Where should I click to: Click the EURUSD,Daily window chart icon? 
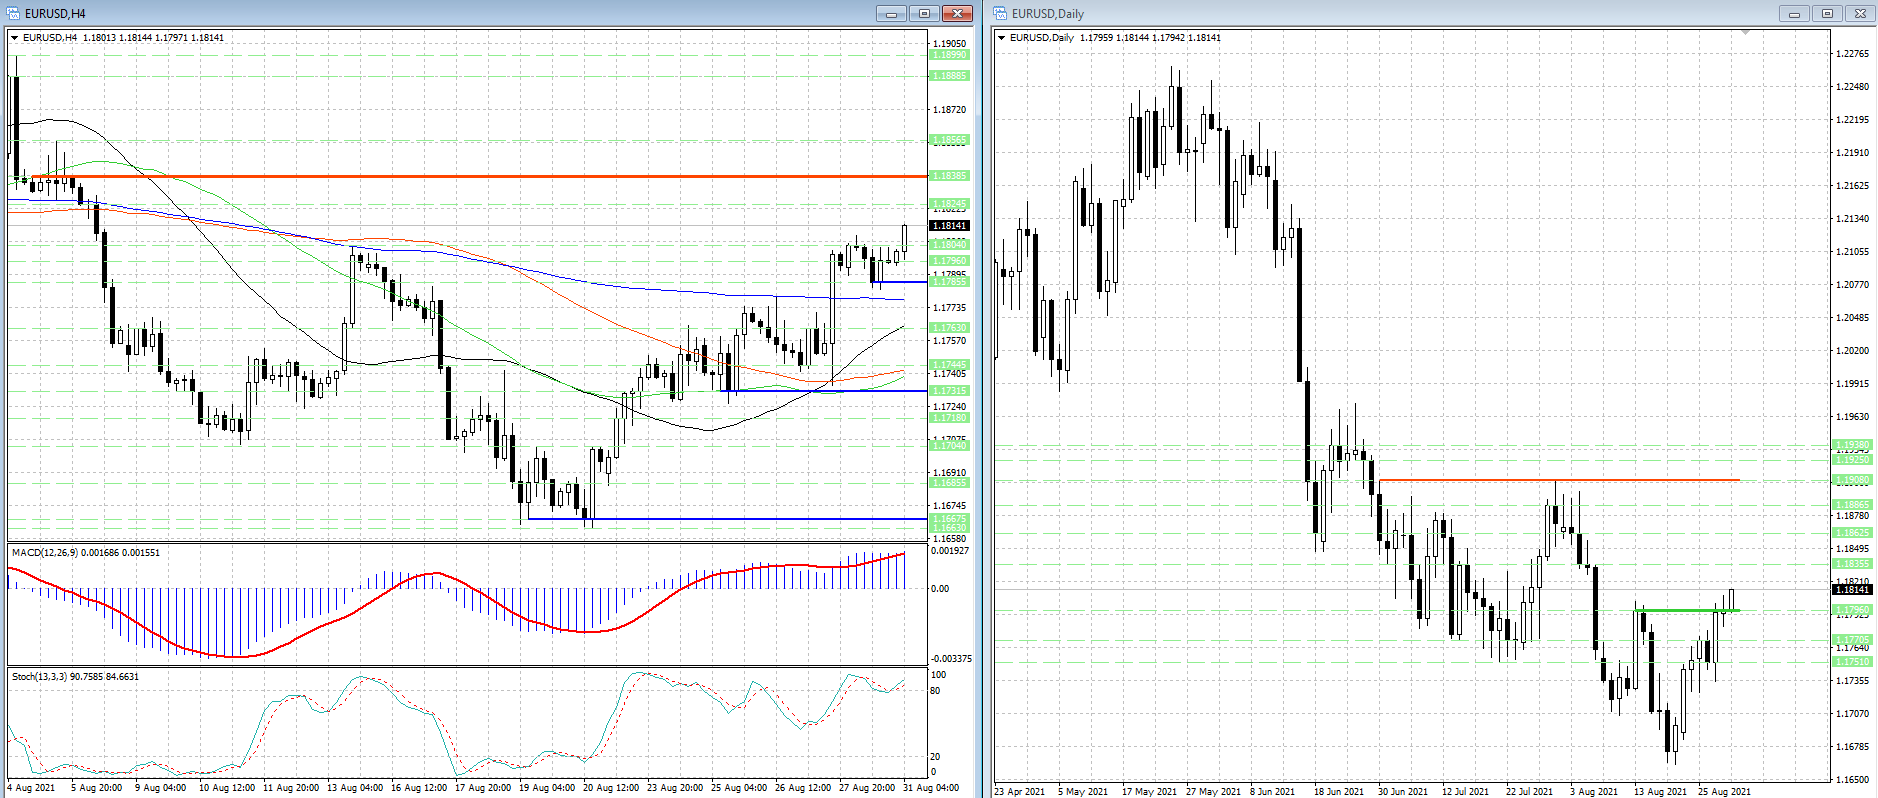1000,13
